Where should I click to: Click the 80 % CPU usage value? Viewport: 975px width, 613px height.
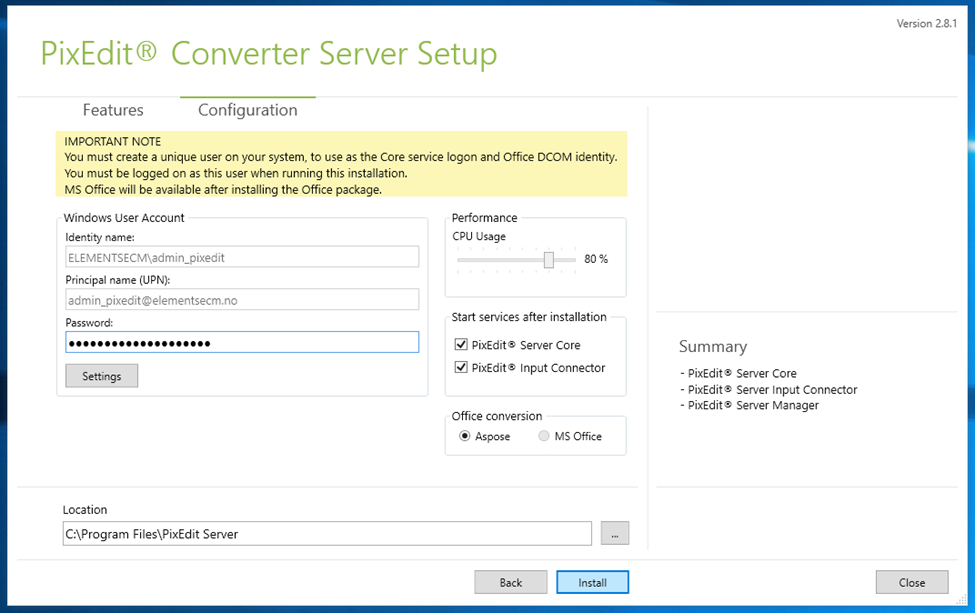click(x=596, y=259)
